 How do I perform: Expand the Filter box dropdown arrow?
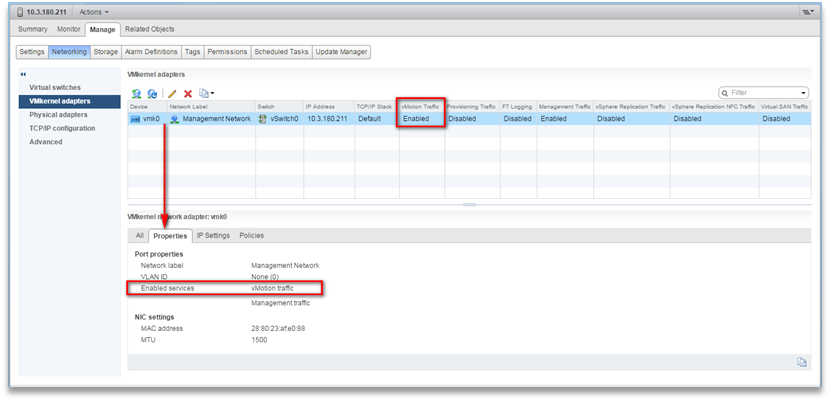pyautogui.click(x=803, y=92)
